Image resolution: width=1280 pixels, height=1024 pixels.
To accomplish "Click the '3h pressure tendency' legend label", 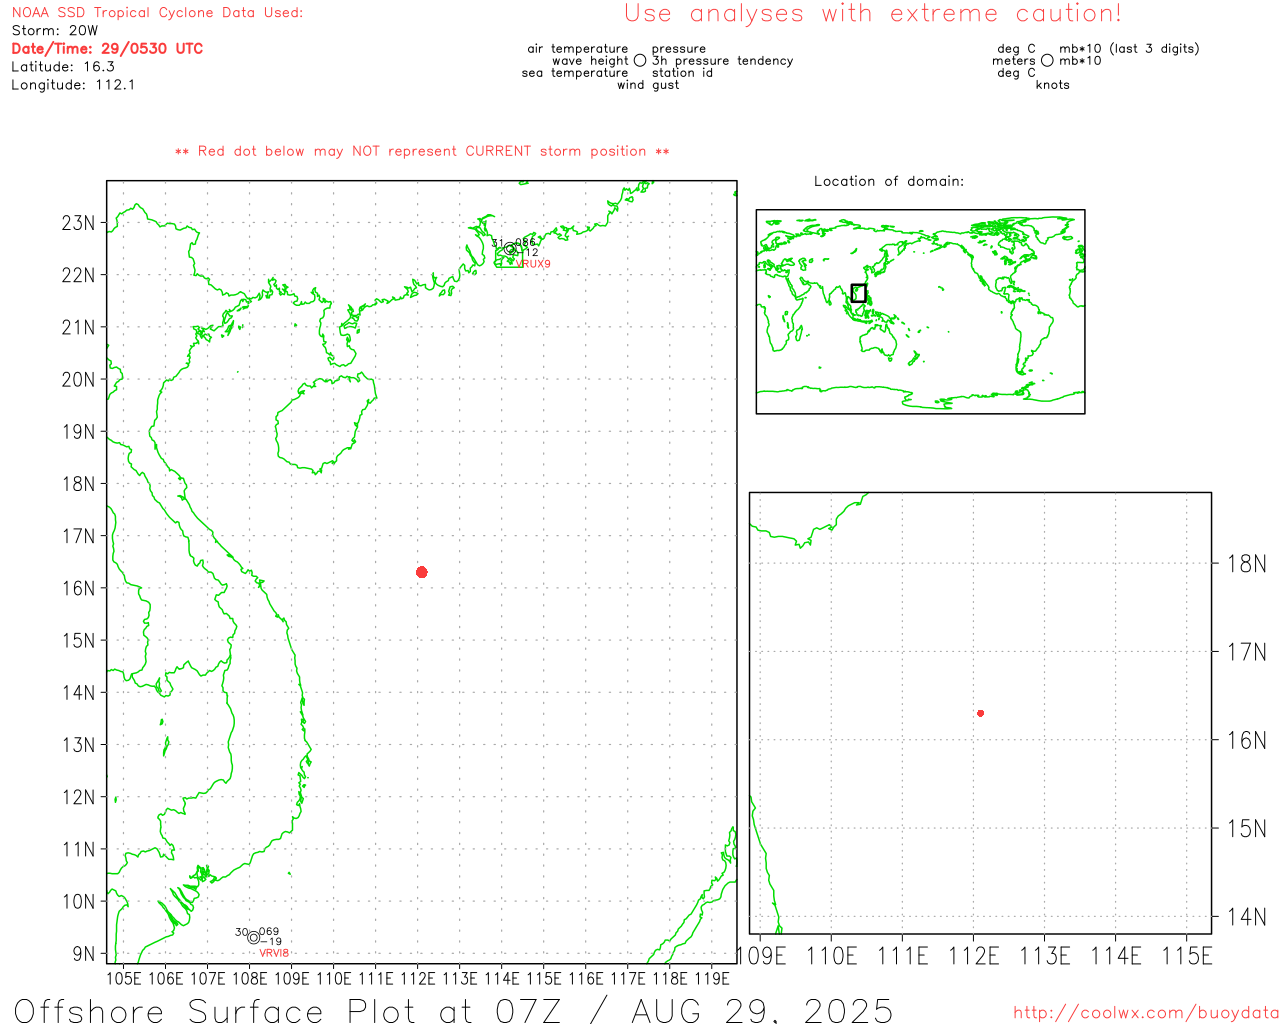I will point(723,61).
